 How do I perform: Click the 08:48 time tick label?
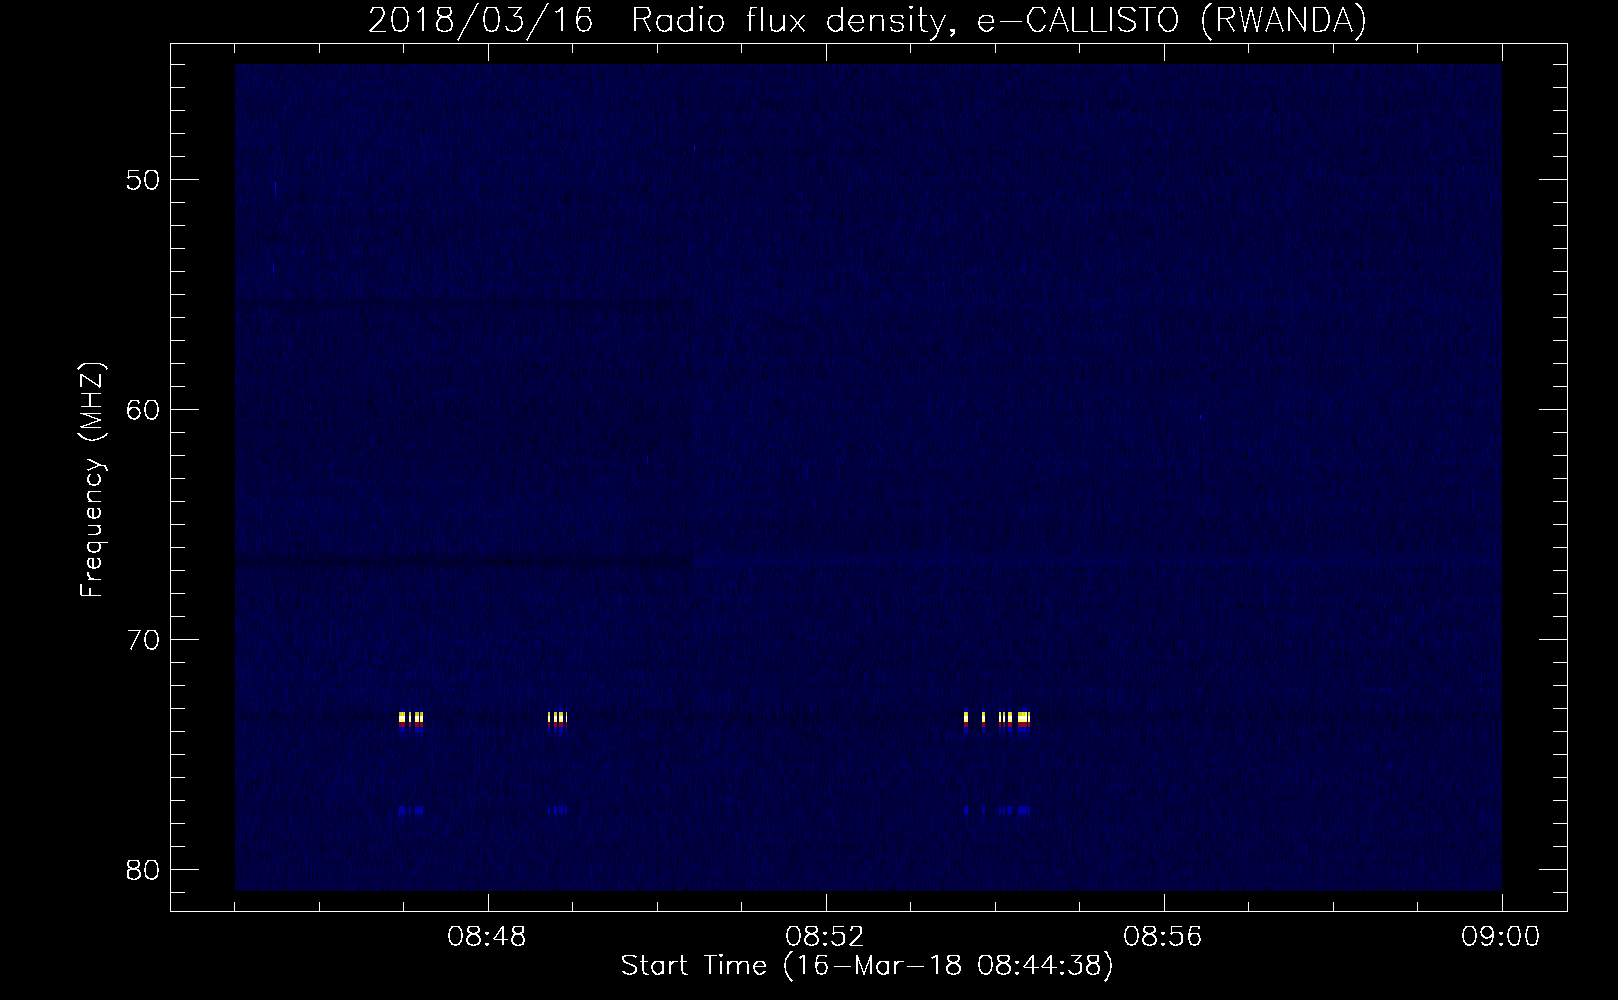tap(488, 937)
